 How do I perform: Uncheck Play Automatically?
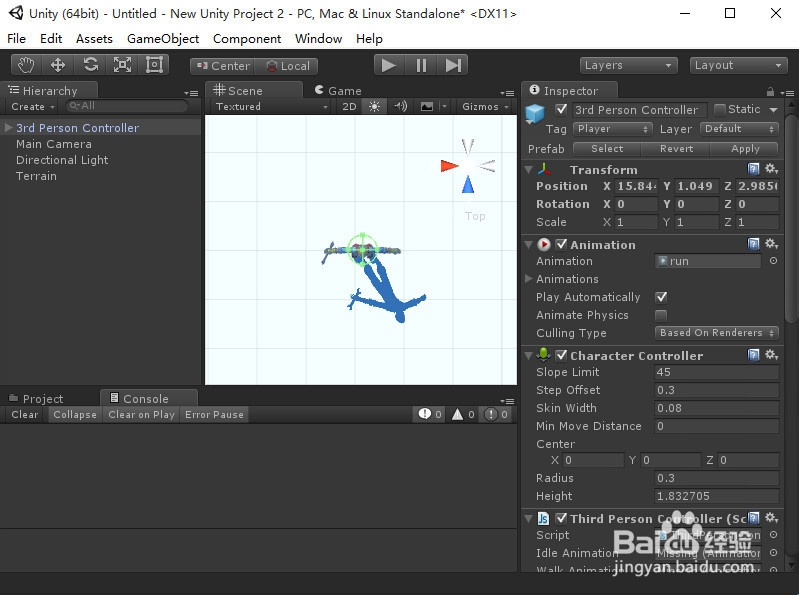coord(661,297)
